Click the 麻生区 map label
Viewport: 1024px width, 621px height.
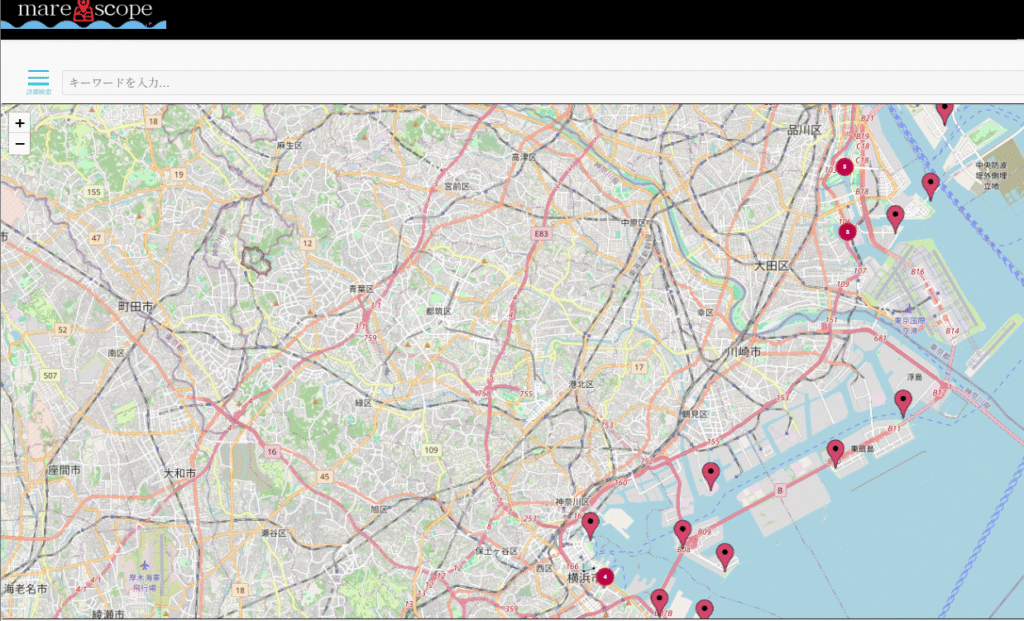pyautogui.click(x=289, y=146)
